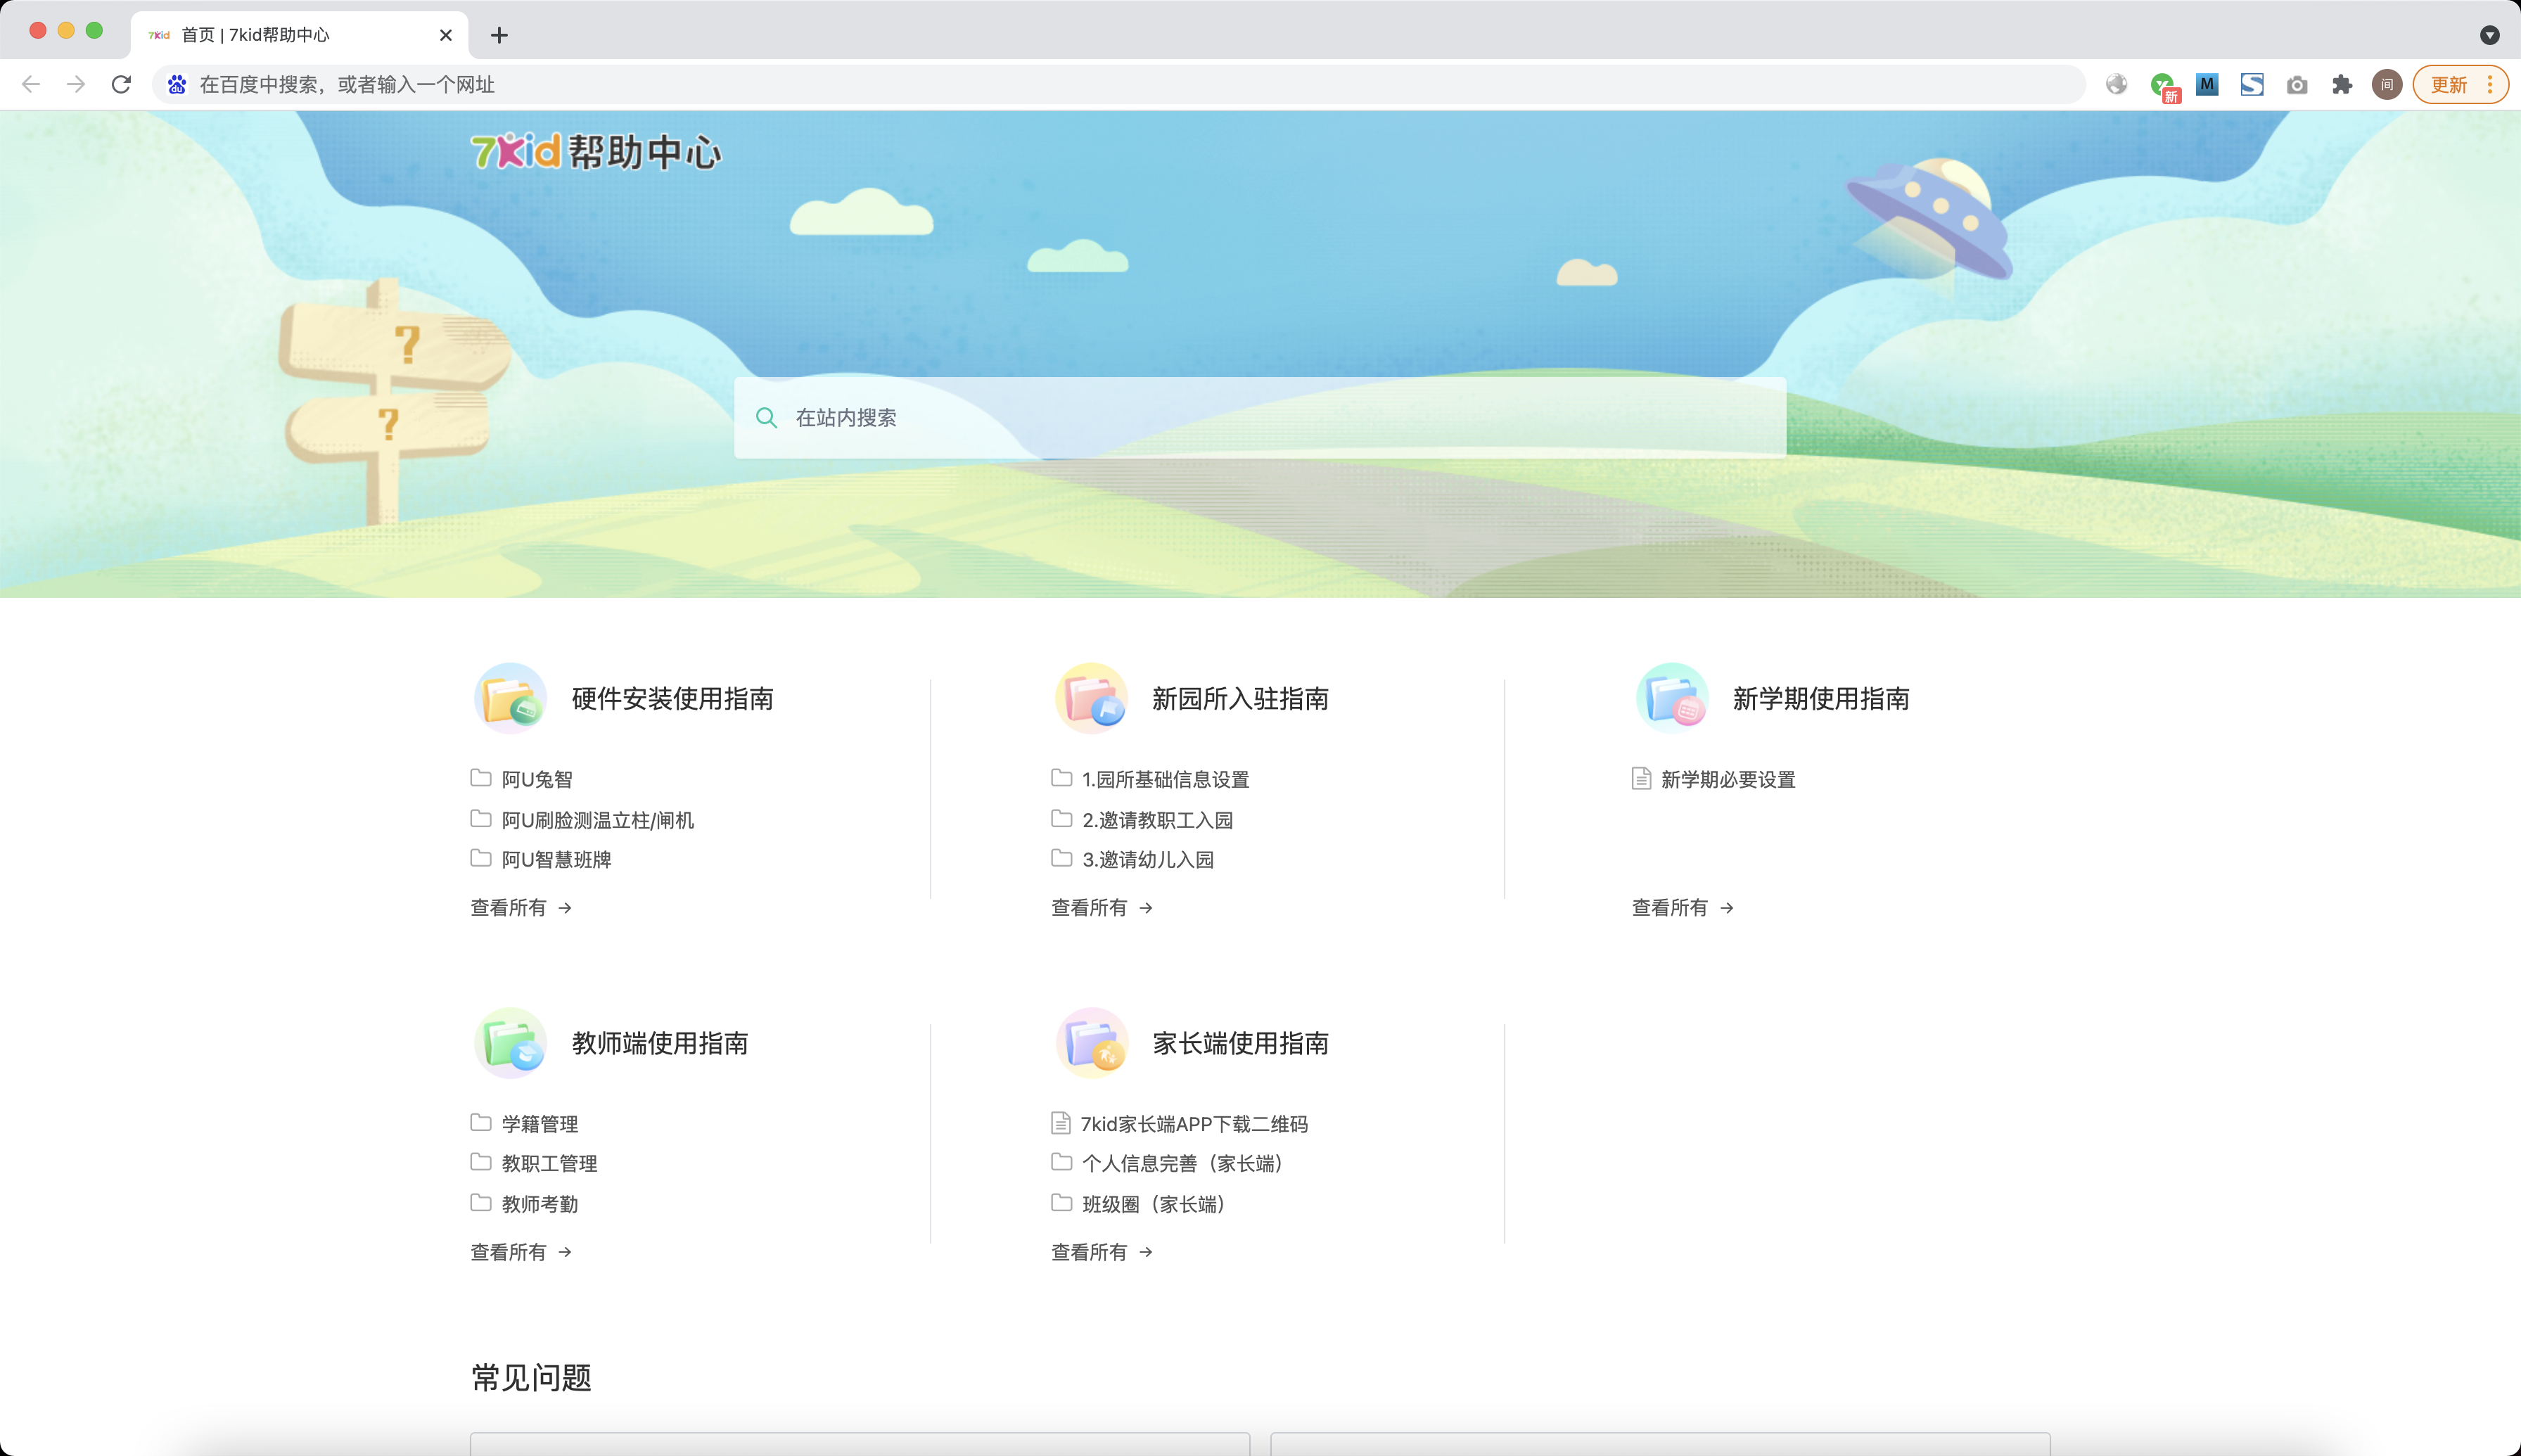Image resolution: width=2521 pixels, height=1456 pixels.
Task: Open the 新学期必要设置 article
Action: coord(1728,779)
